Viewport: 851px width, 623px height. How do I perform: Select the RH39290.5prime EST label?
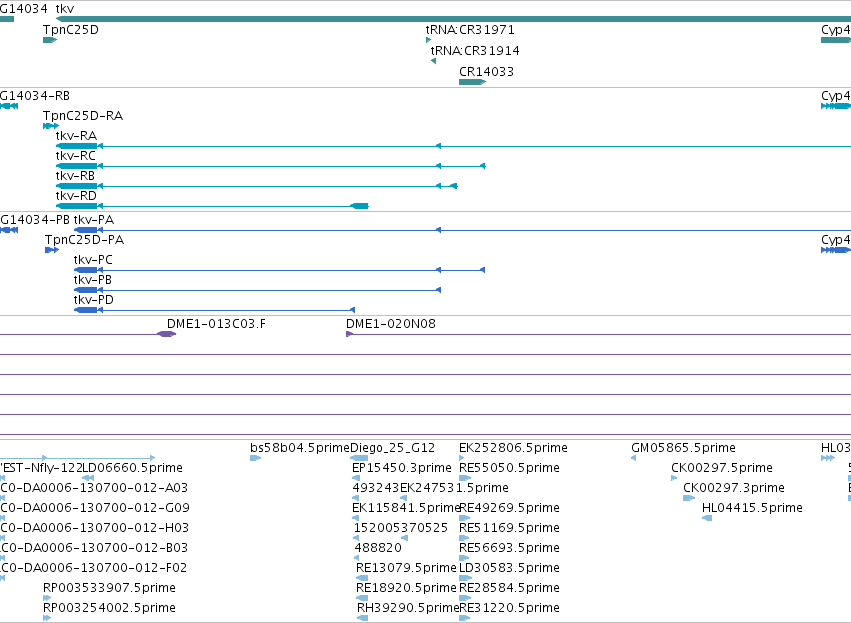408,608
